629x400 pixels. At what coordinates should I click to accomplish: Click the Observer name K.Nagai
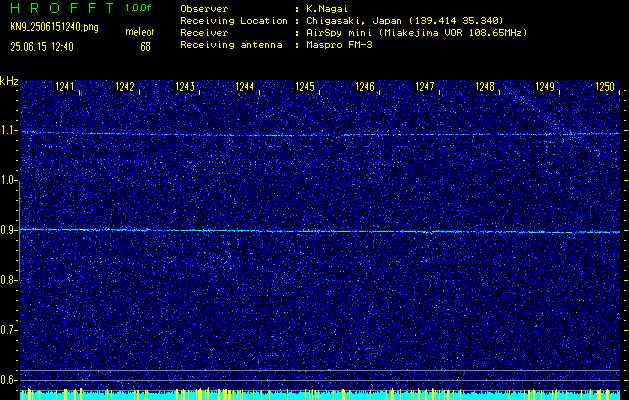(327, 9)
